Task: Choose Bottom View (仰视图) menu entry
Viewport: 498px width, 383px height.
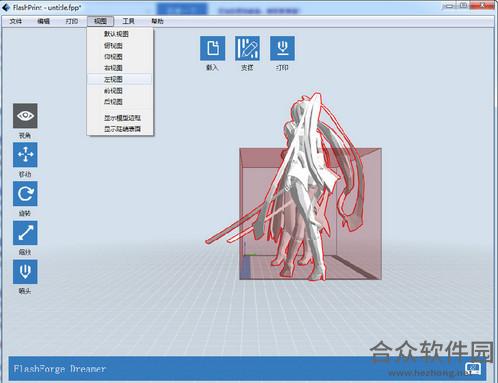Action: pyautogui.click(x=120, y=57)
